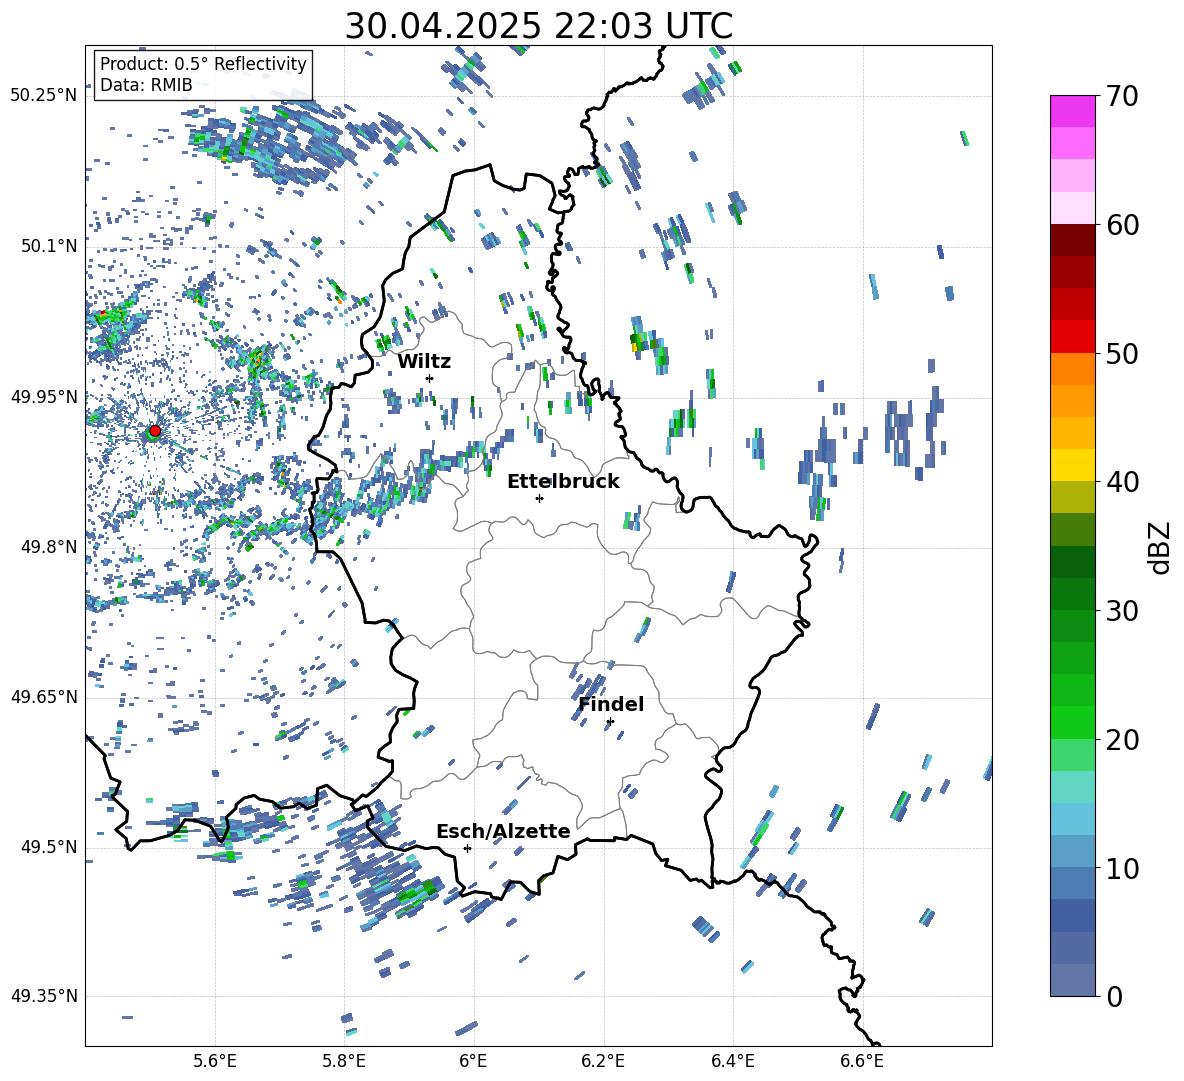Click the 49.5°N latitude label
The width and height of the screenshot is (1184, 1081).
click(48, 846)
